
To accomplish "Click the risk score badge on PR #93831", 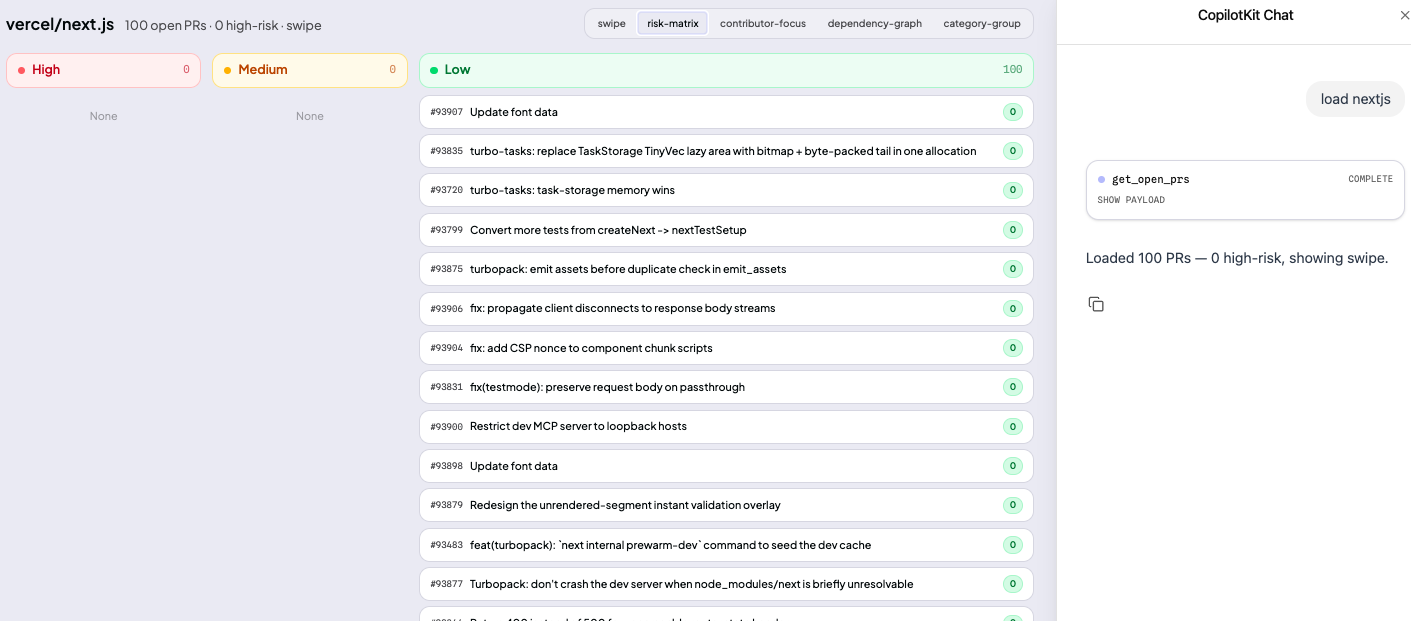I will pos(1013,387).
